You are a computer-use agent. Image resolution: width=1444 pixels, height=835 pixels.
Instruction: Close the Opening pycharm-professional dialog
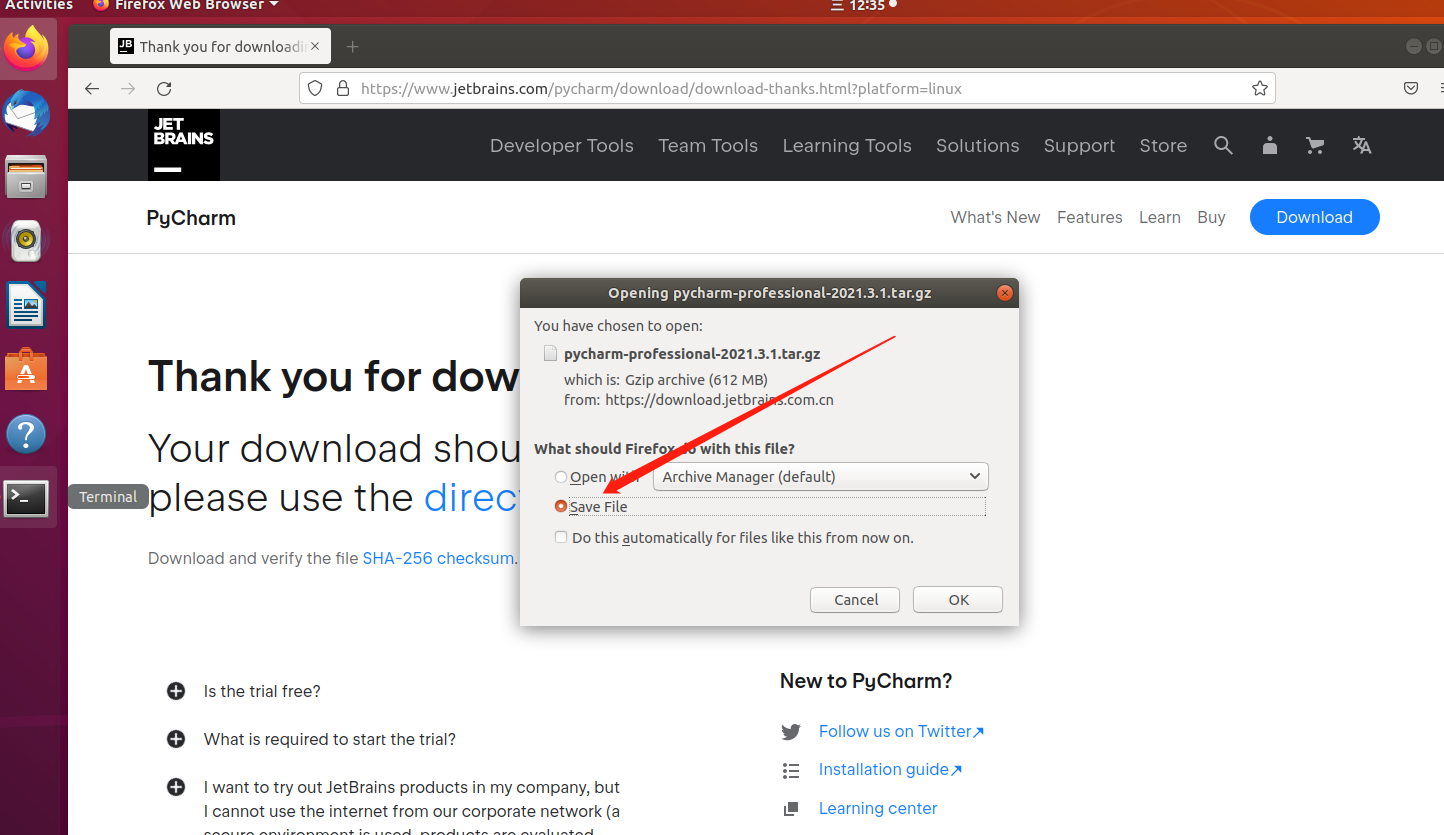[1005, 293]
